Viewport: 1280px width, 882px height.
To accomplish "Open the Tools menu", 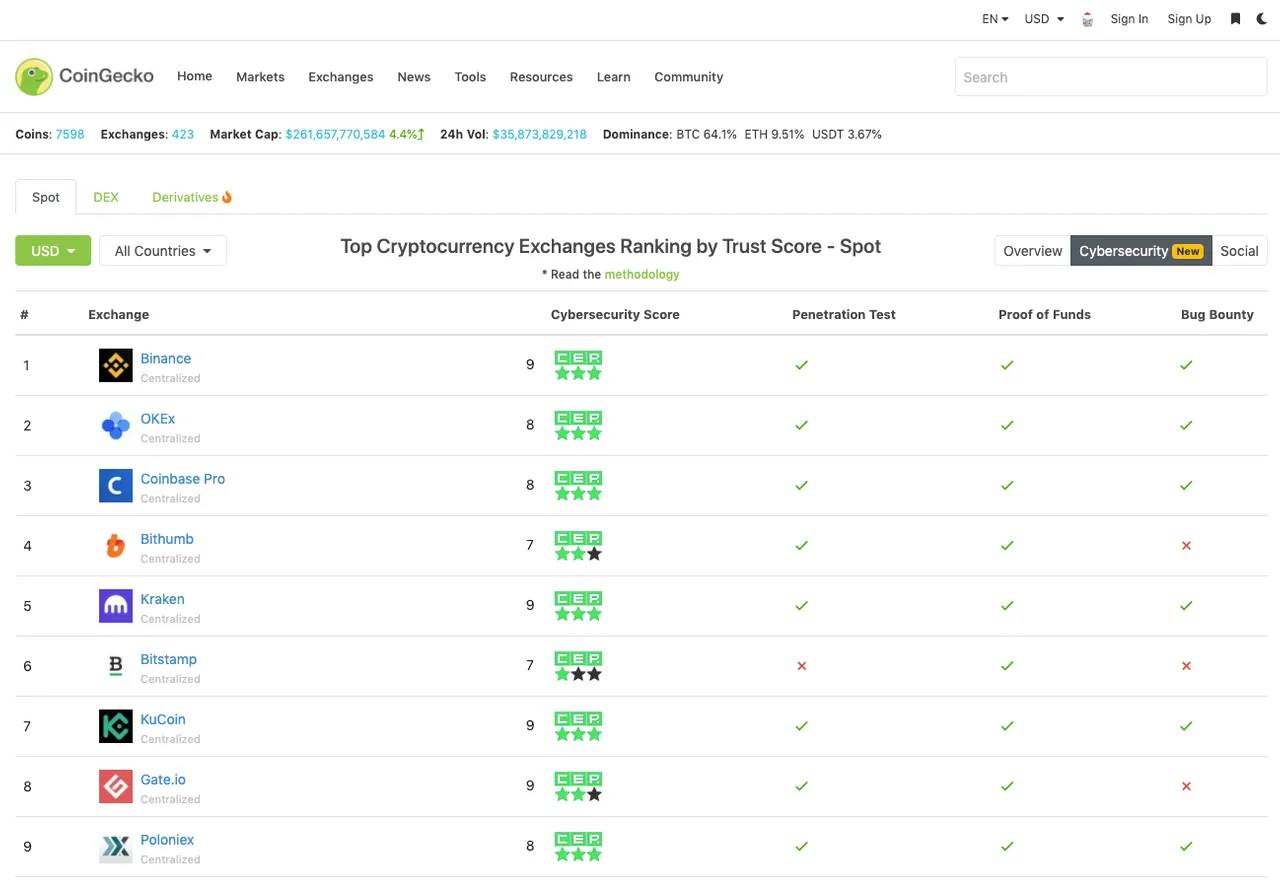I will [470, 77].
